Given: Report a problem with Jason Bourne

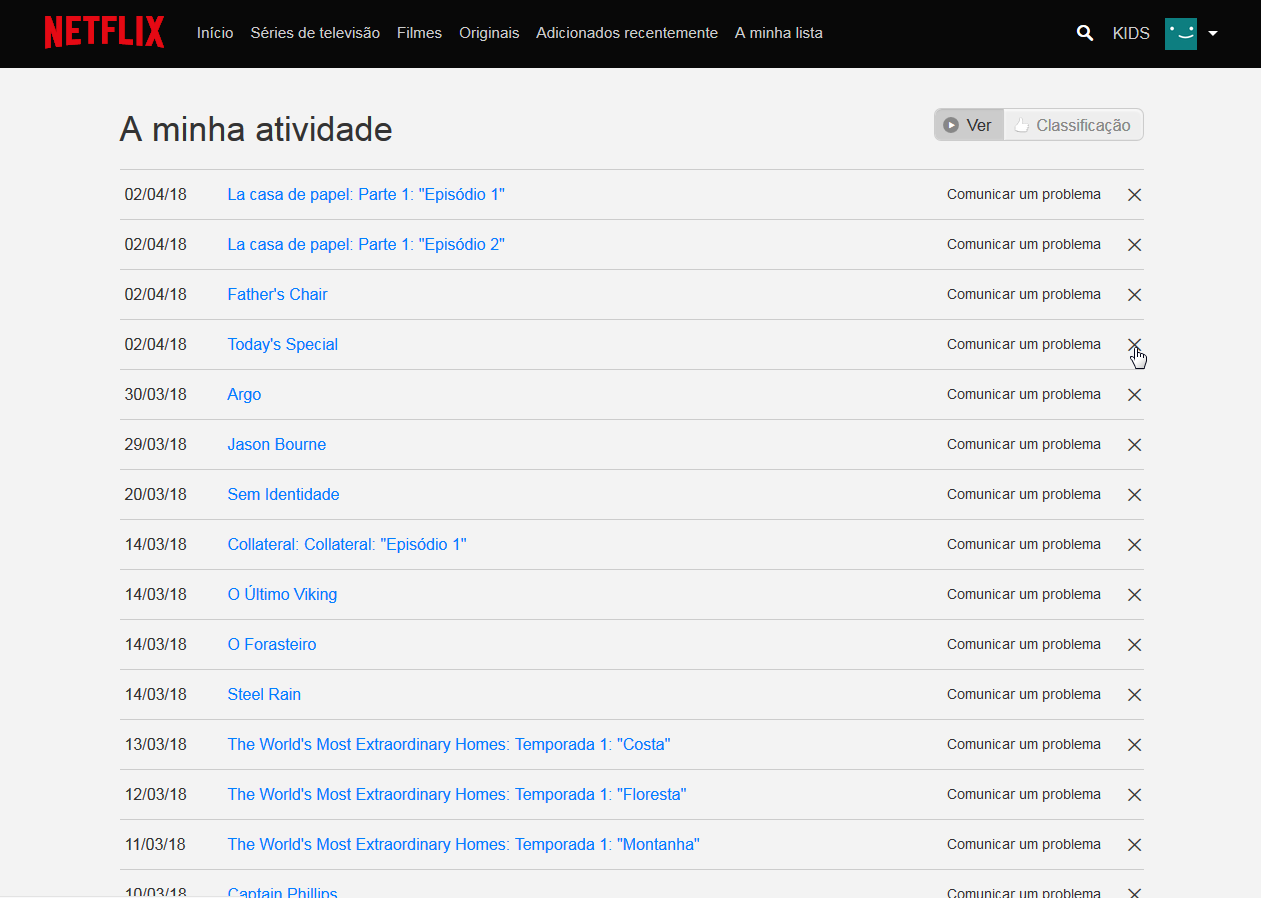Looking at the screenshot, I should (1024, 444).
